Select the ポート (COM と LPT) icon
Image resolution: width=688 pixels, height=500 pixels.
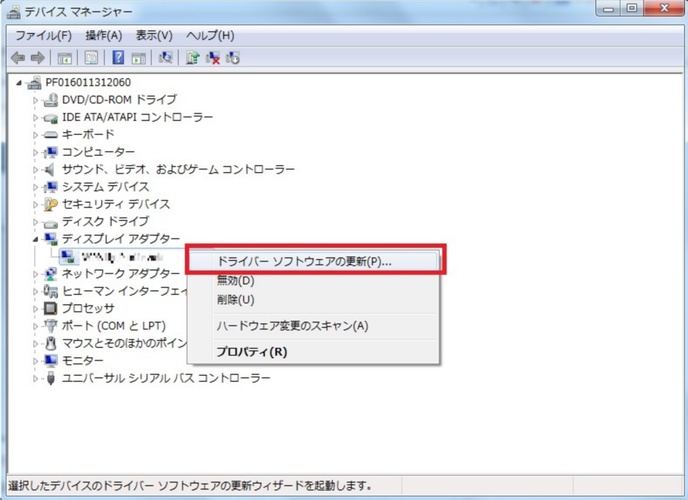pyautogui.click(x=50, y=326)
